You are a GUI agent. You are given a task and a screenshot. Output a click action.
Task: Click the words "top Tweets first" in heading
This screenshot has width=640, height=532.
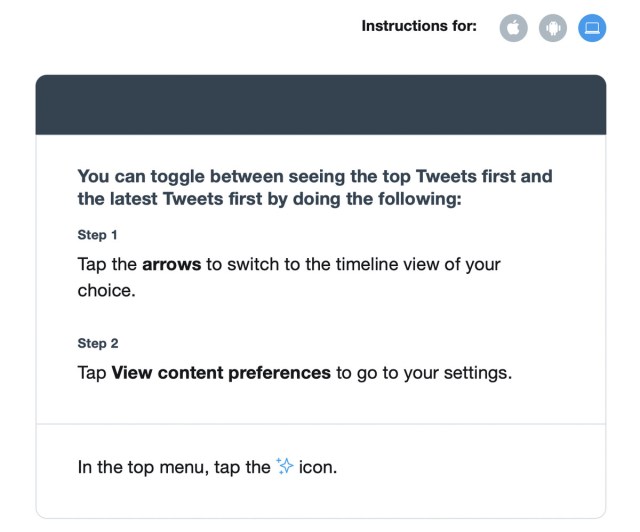449,176
